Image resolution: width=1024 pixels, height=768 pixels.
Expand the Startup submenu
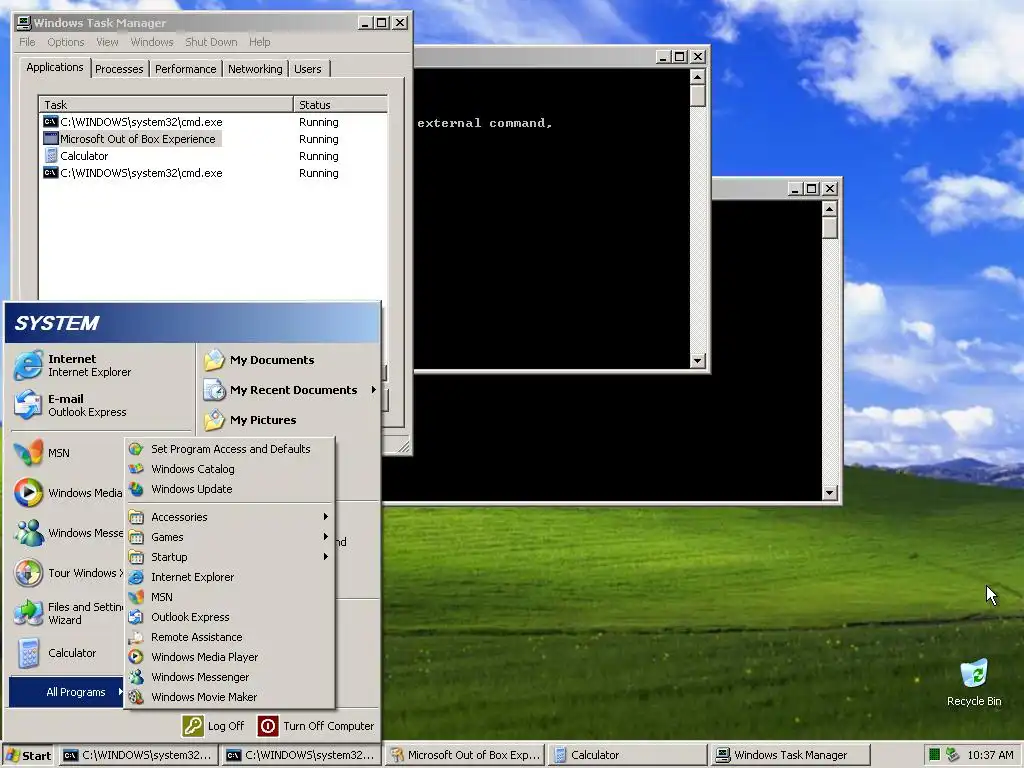[x=230, y=557]
